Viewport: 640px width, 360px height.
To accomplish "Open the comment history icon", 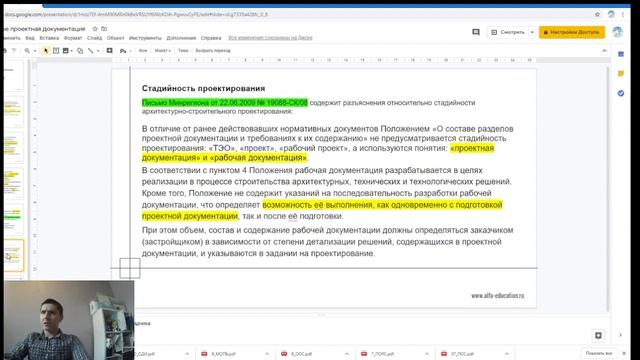I will (x=476, y=32).
